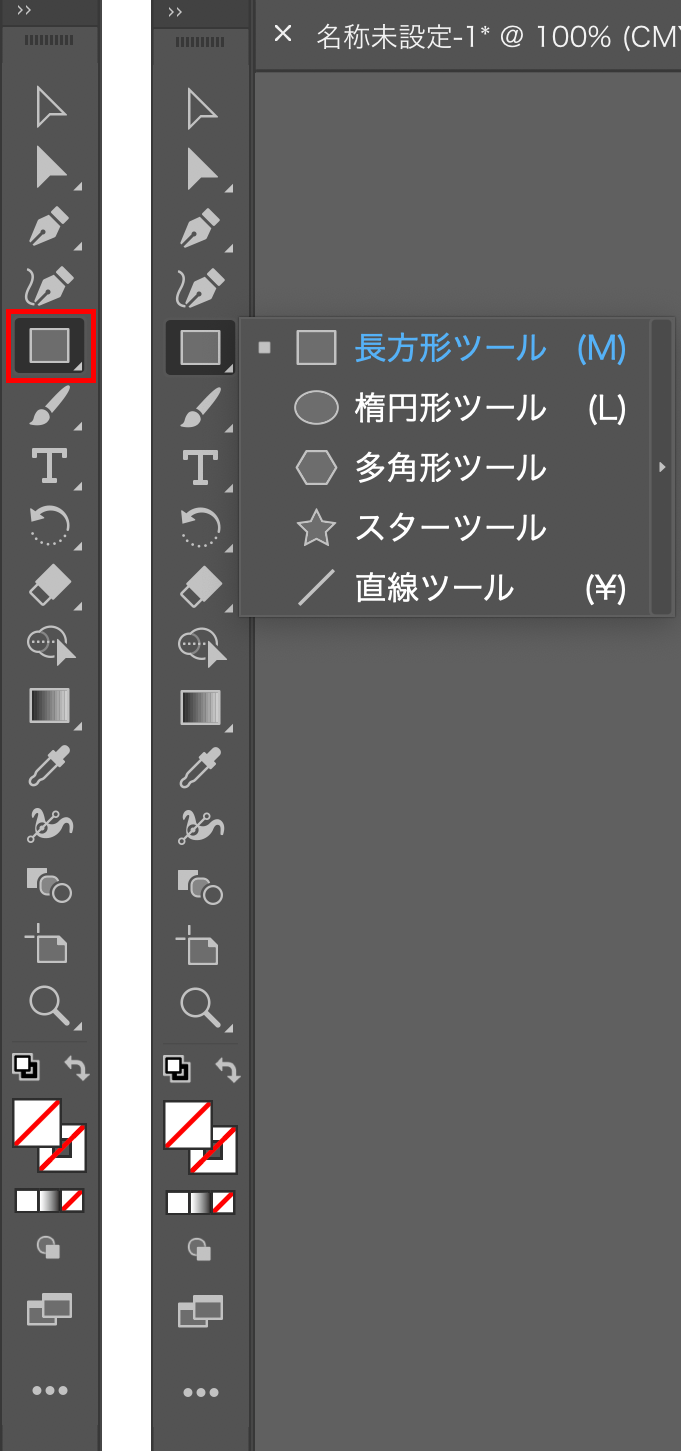Swap fill and stroke in toolbar beside document tab
This screenshot has width=681, height=1451.
tap(229, 1070)
